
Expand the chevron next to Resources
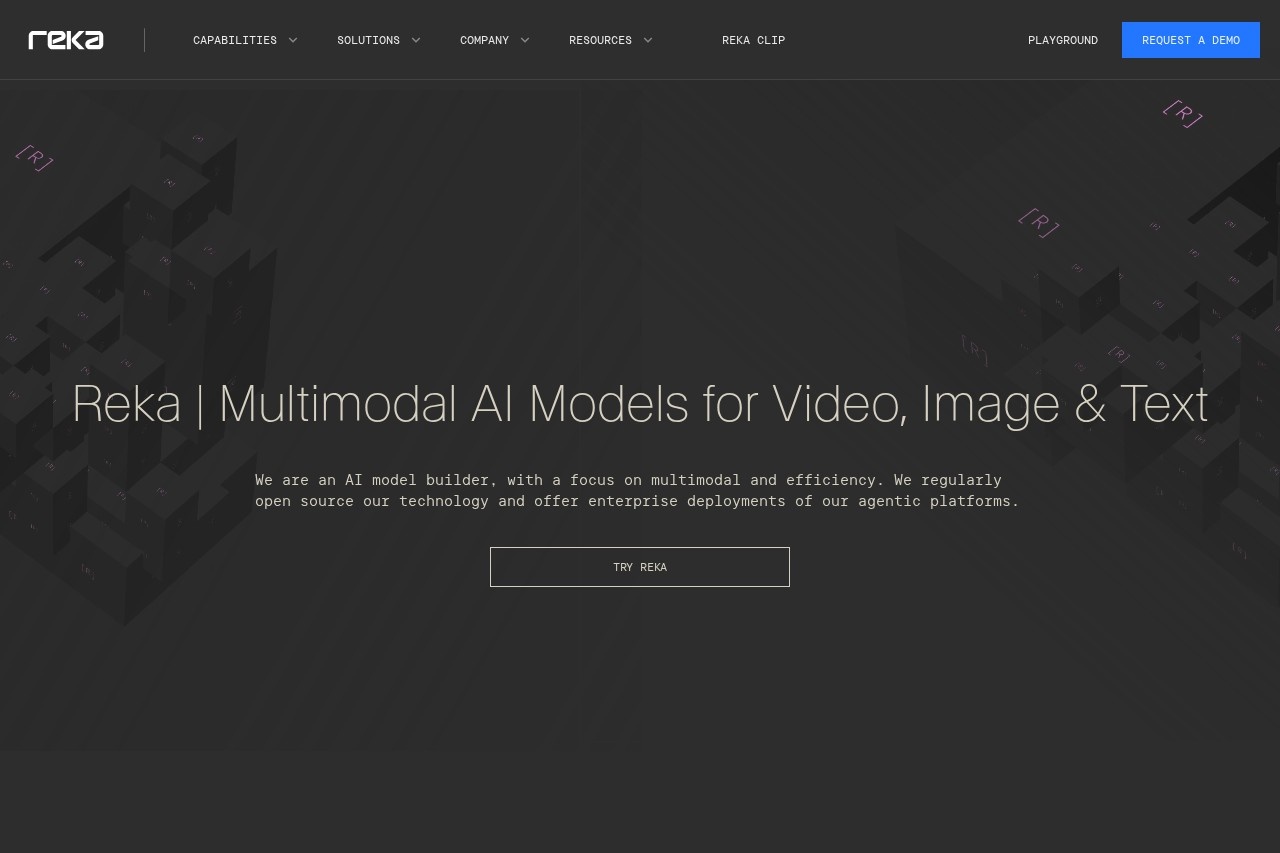(648, 40)
